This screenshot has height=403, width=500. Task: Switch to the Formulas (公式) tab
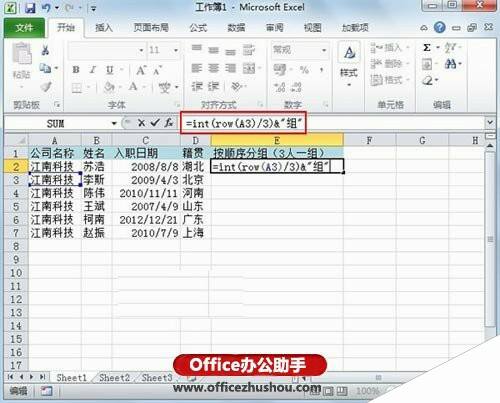(198, 28)
